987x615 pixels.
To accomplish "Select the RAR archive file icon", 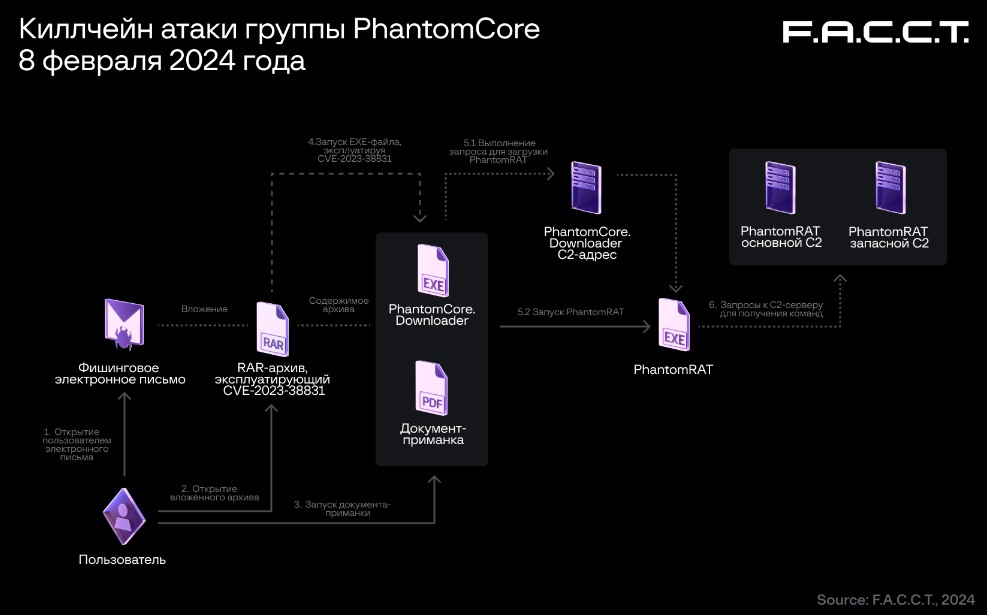I will point(272,328).
